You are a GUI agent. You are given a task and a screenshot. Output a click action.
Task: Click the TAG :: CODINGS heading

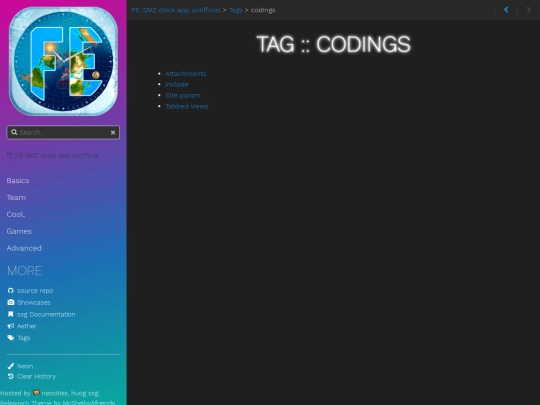333,44
